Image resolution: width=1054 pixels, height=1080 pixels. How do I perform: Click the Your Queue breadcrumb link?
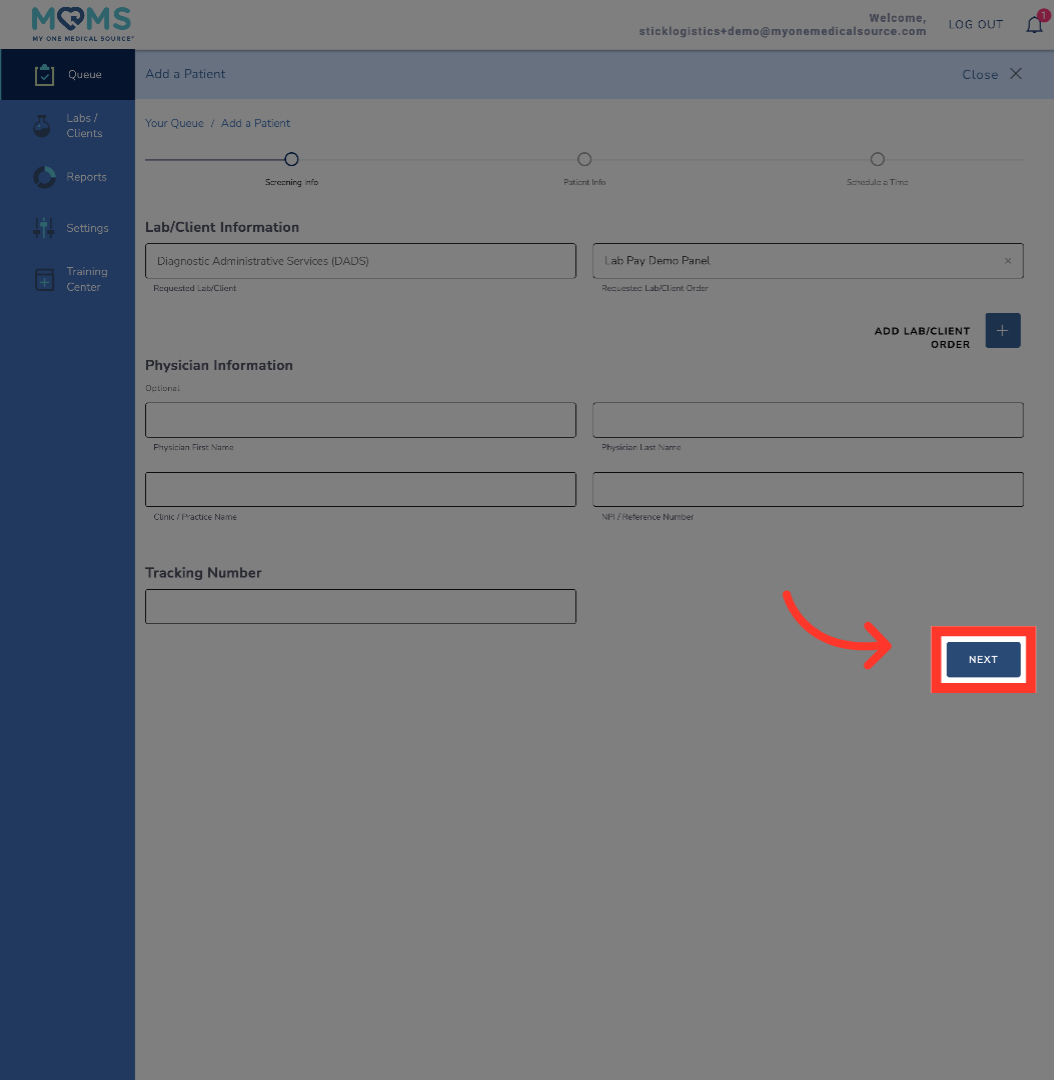pyautogui.click(x=174, y=123)
